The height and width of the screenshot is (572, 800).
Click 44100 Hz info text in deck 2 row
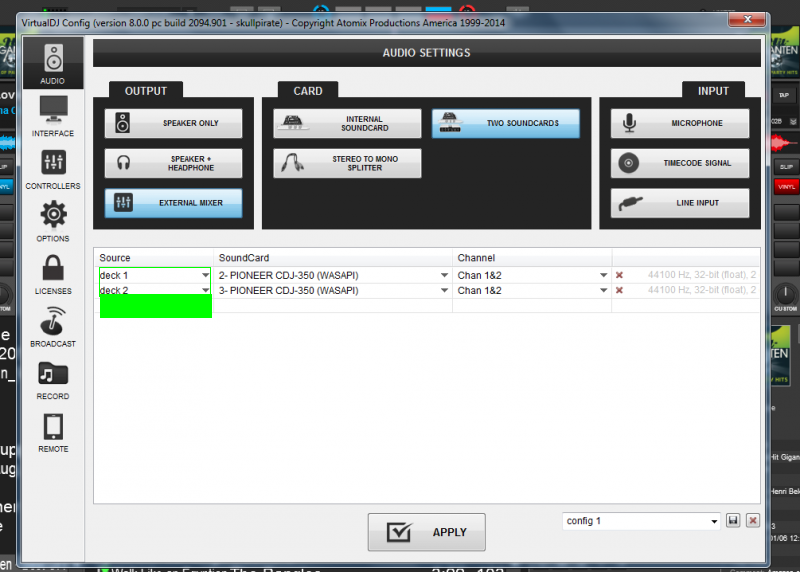pyautogui.click(x=702, y=290)
